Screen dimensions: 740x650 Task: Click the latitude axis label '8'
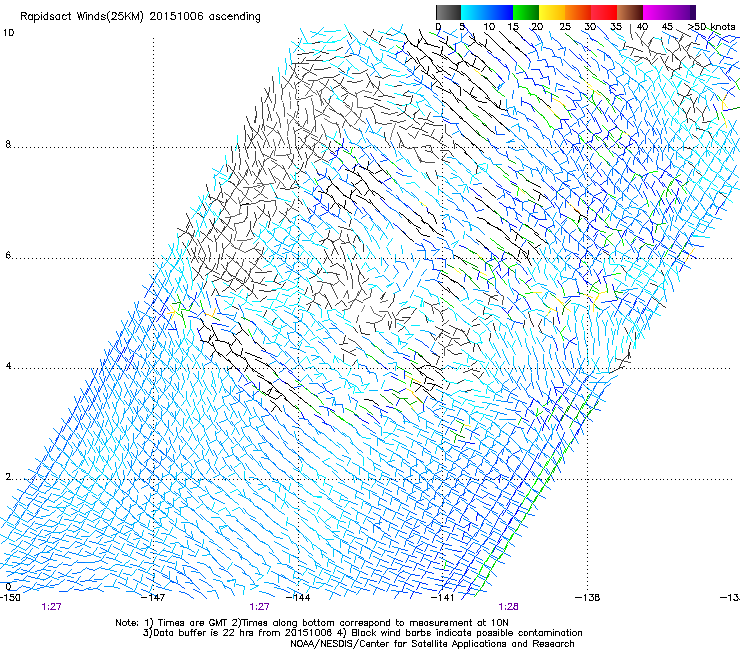coord(8,144)
